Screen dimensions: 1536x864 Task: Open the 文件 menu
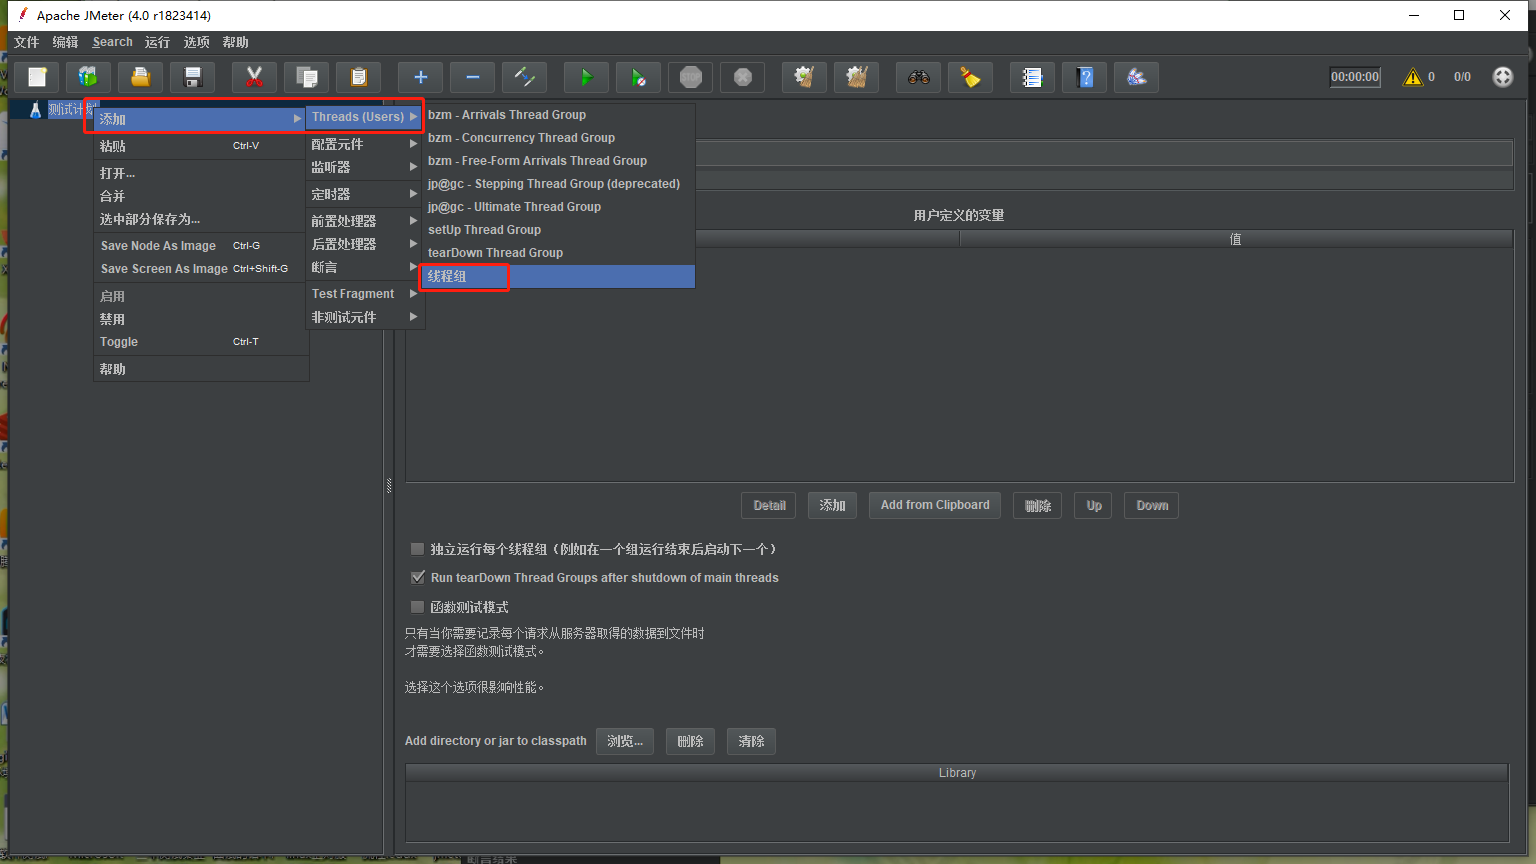pyautogui.click(x=27, y=42)
